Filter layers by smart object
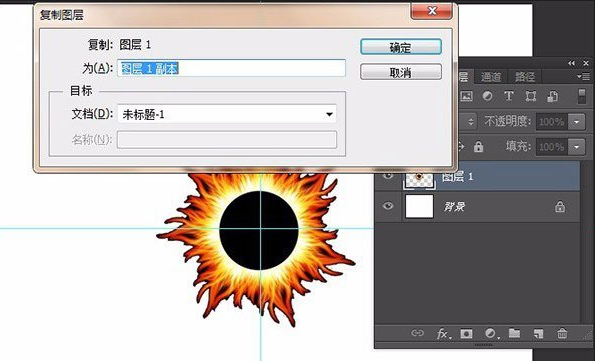 click(552, 96)
